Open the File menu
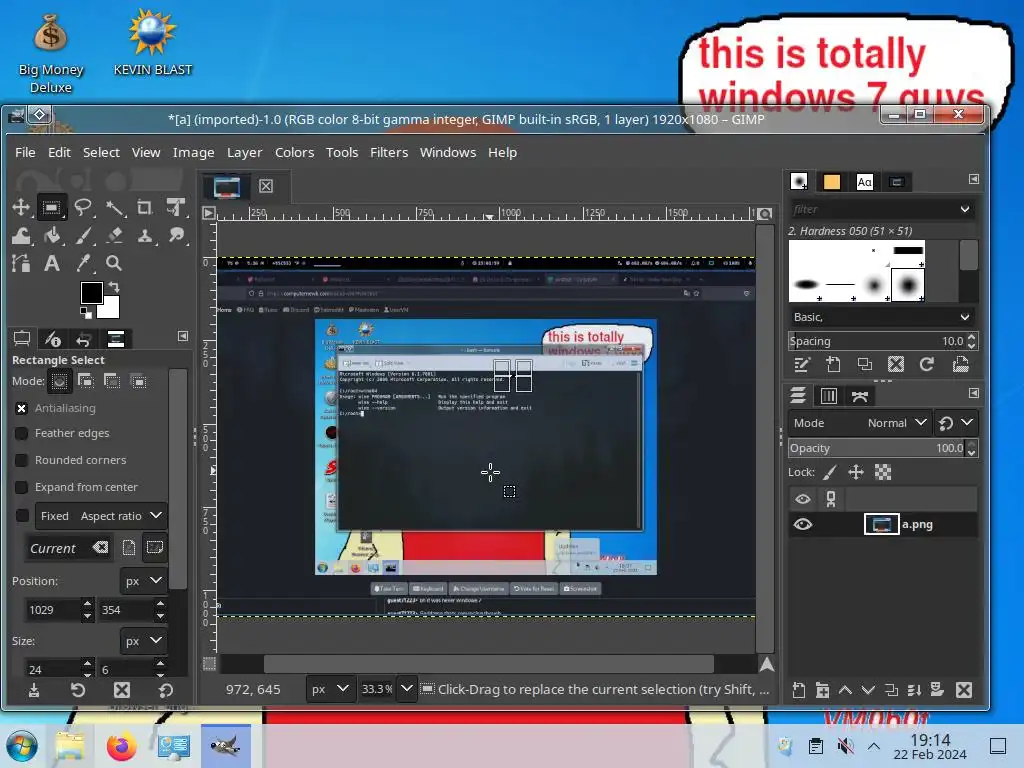This screenshot has height=768, width=1024. (x=25, y=152)
